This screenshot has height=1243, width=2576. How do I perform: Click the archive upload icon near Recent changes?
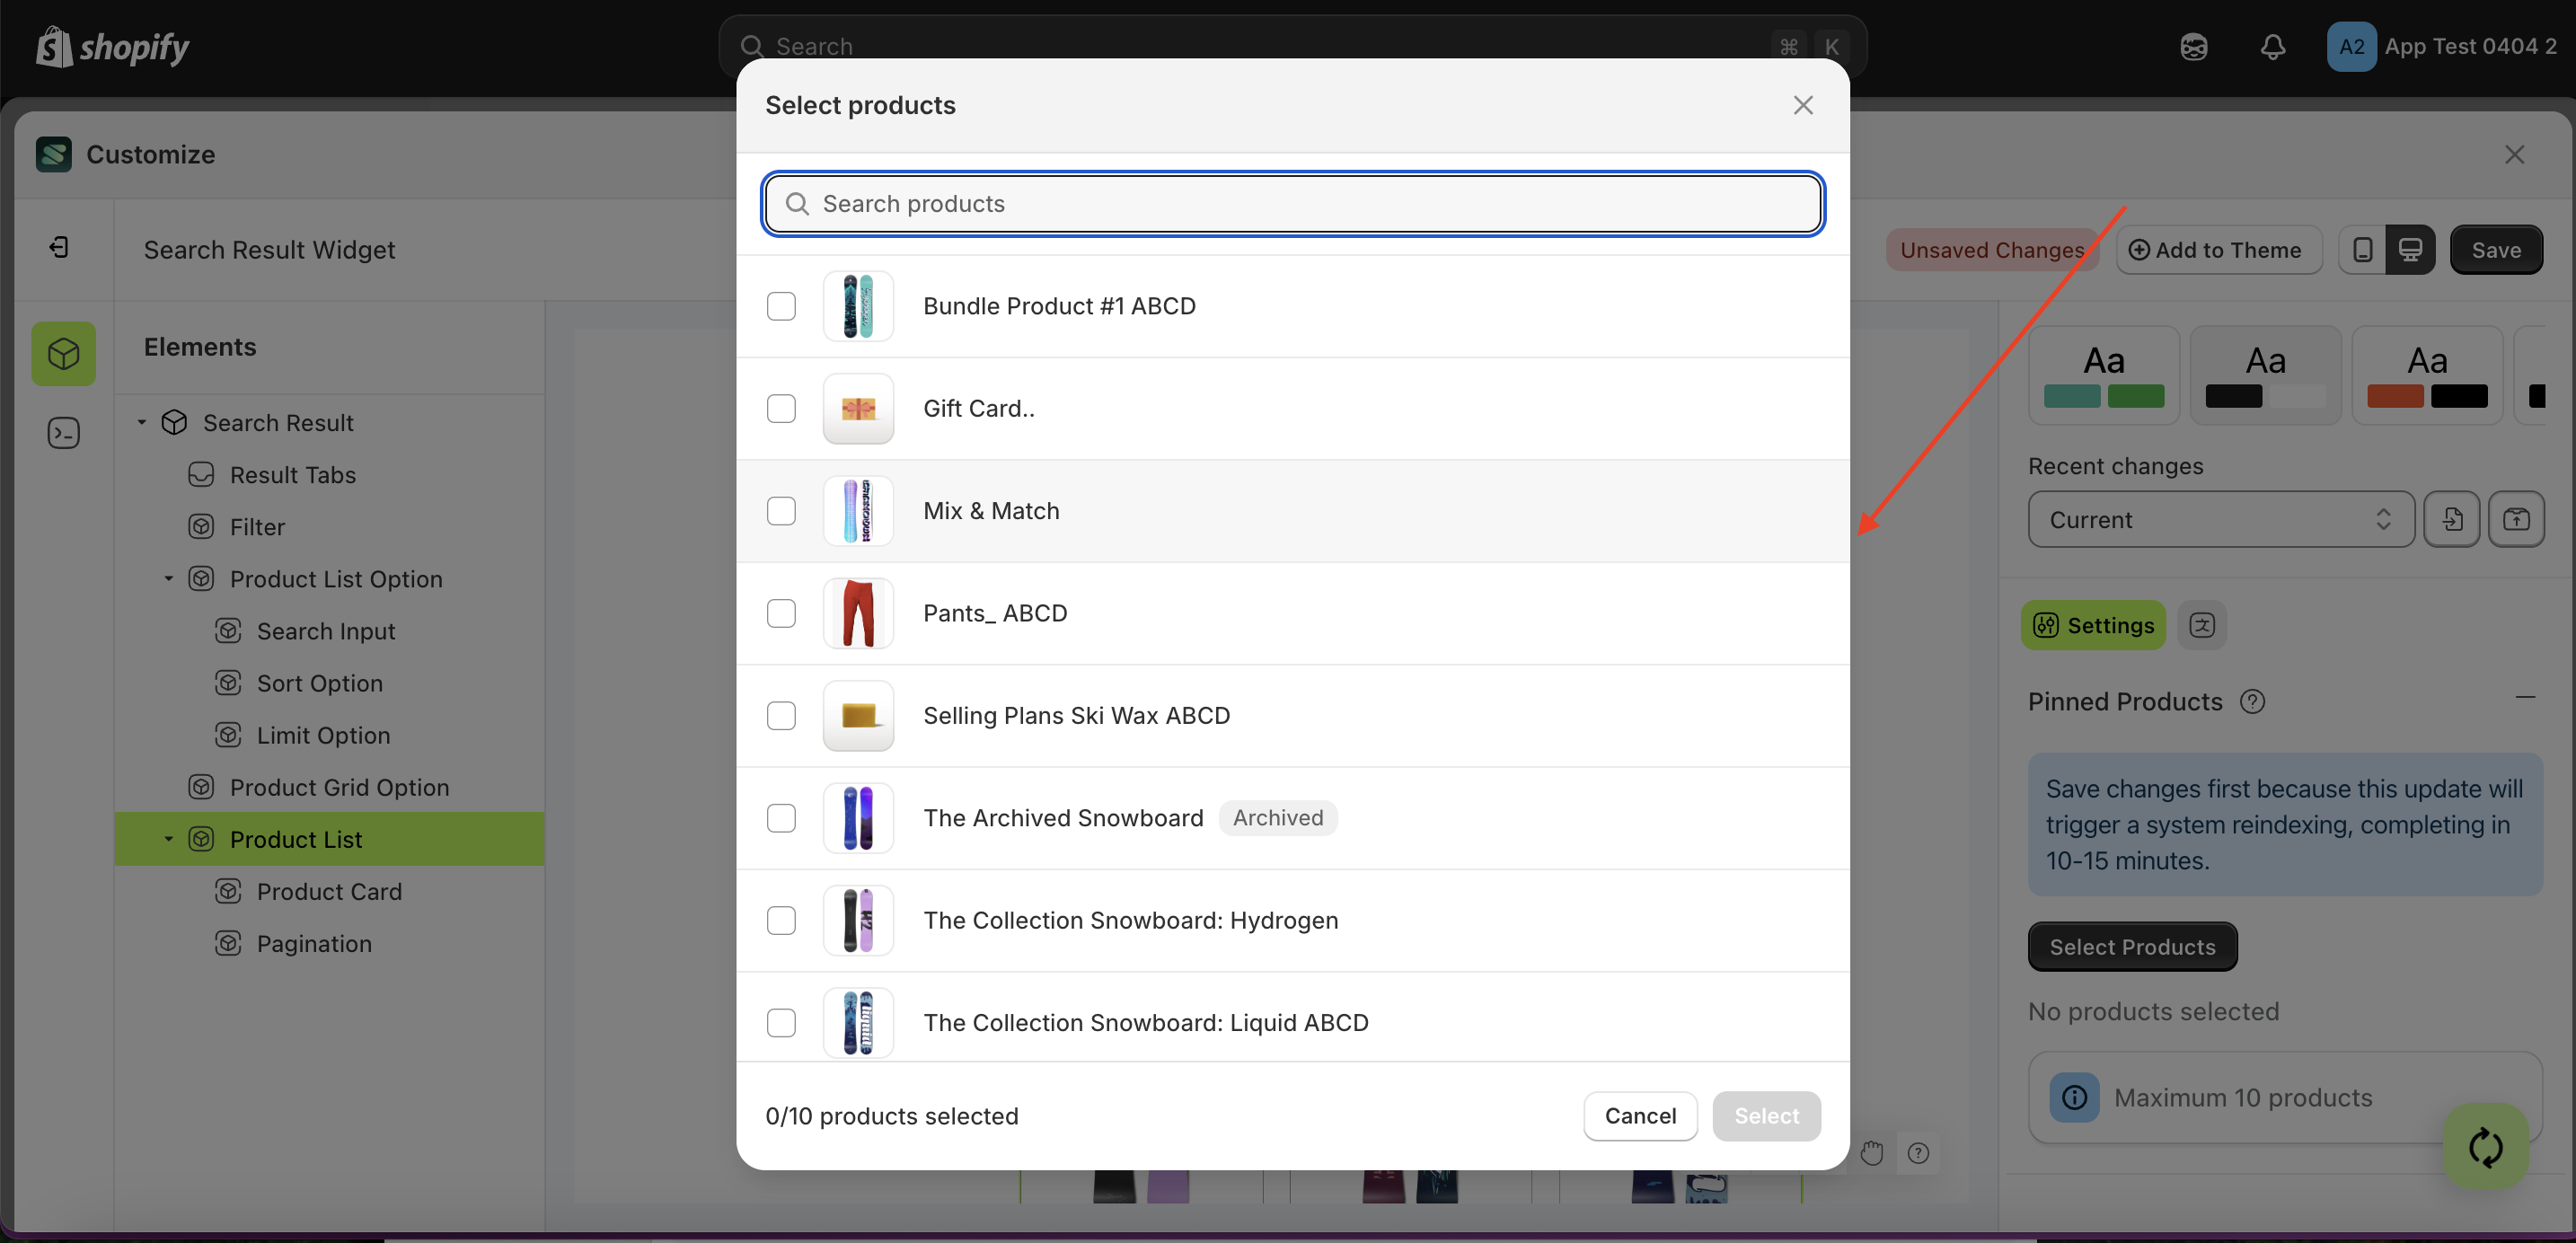(2518, 519)
